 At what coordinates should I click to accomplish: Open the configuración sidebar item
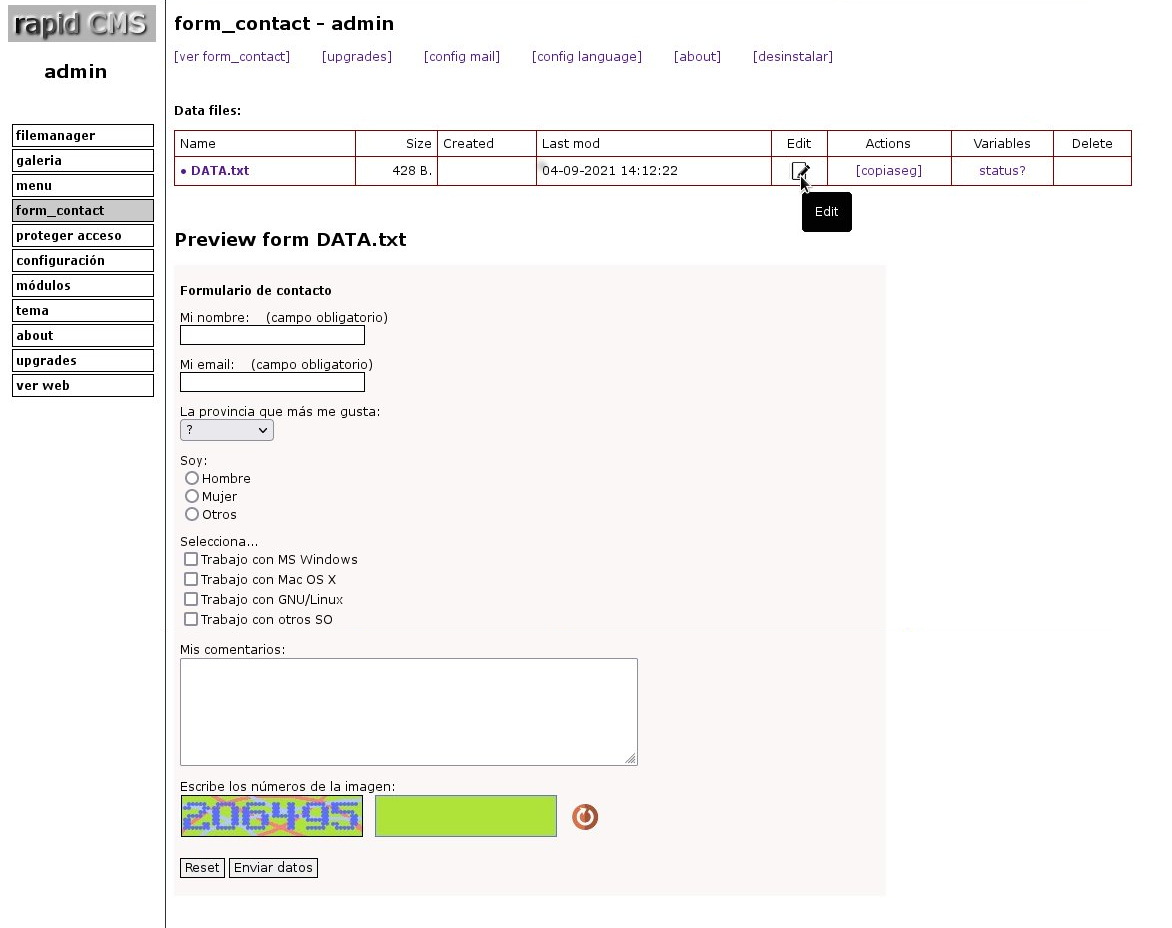83,260
